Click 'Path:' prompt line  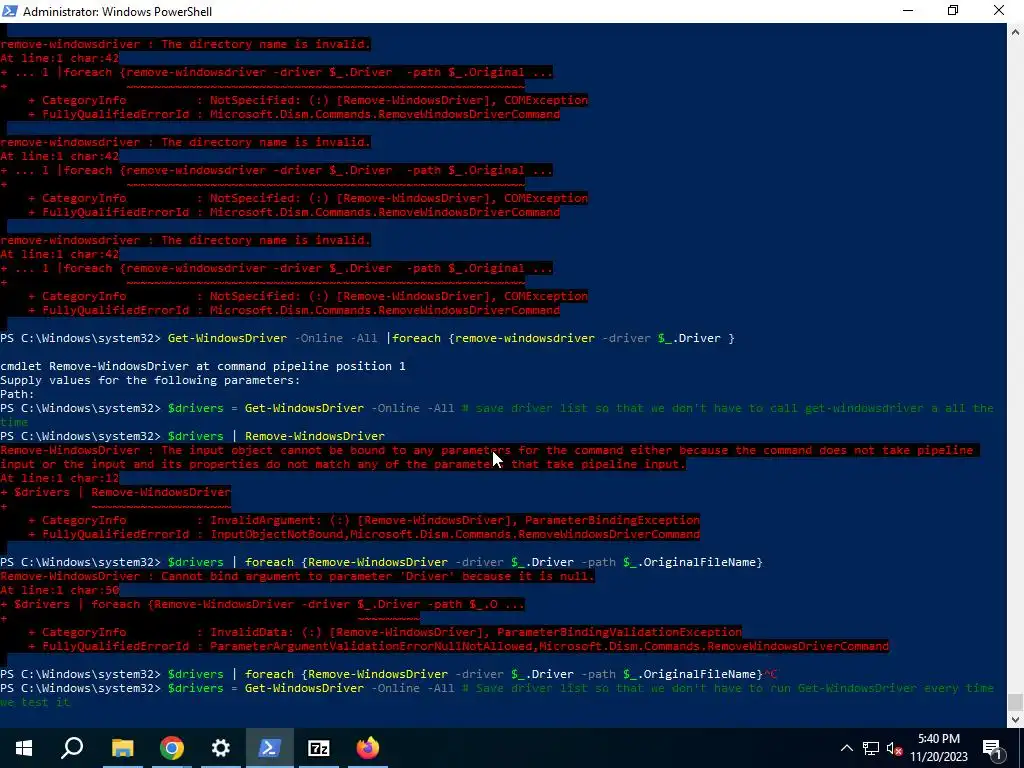click(18, 394)
